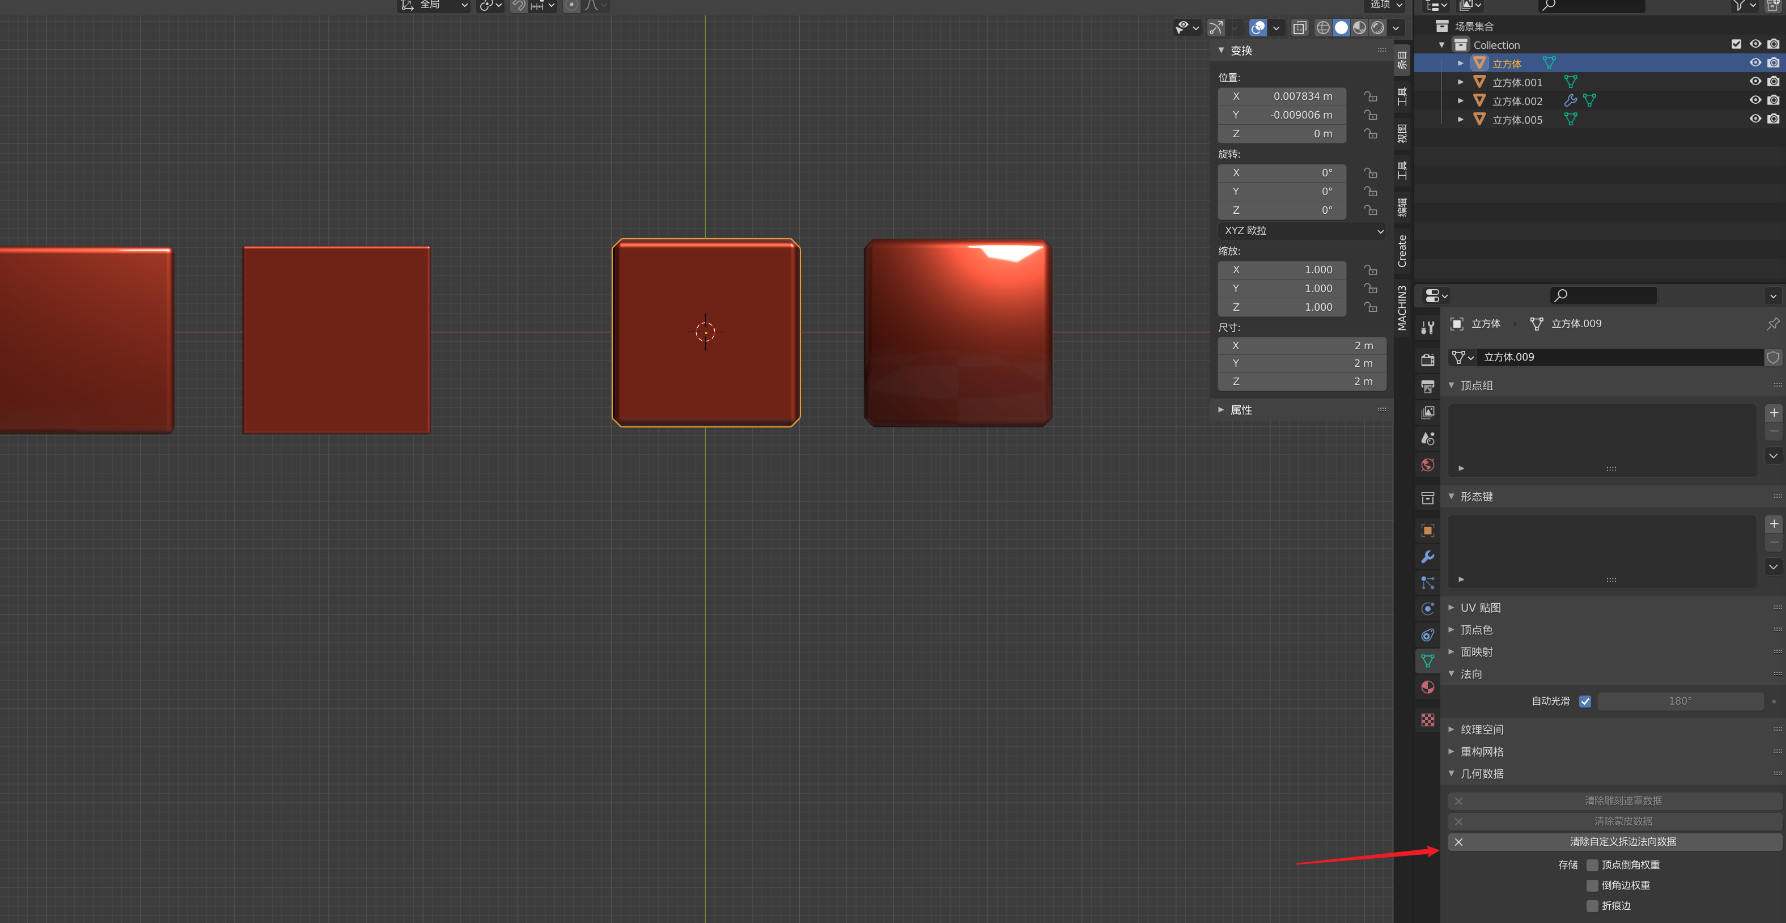Open the Physics properties tab
Image resolution: width=1786 pixels, height=923 pixels.
[1427, 609]
